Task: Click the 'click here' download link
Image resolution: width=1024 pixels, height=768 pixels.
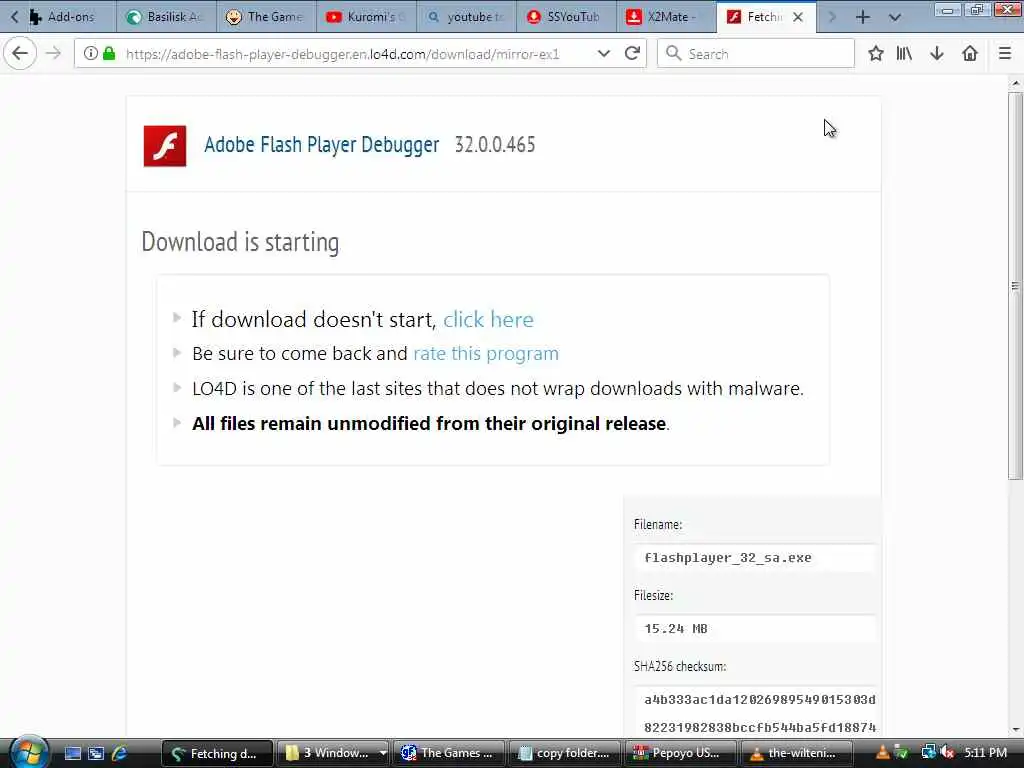Action: point(488,319)
